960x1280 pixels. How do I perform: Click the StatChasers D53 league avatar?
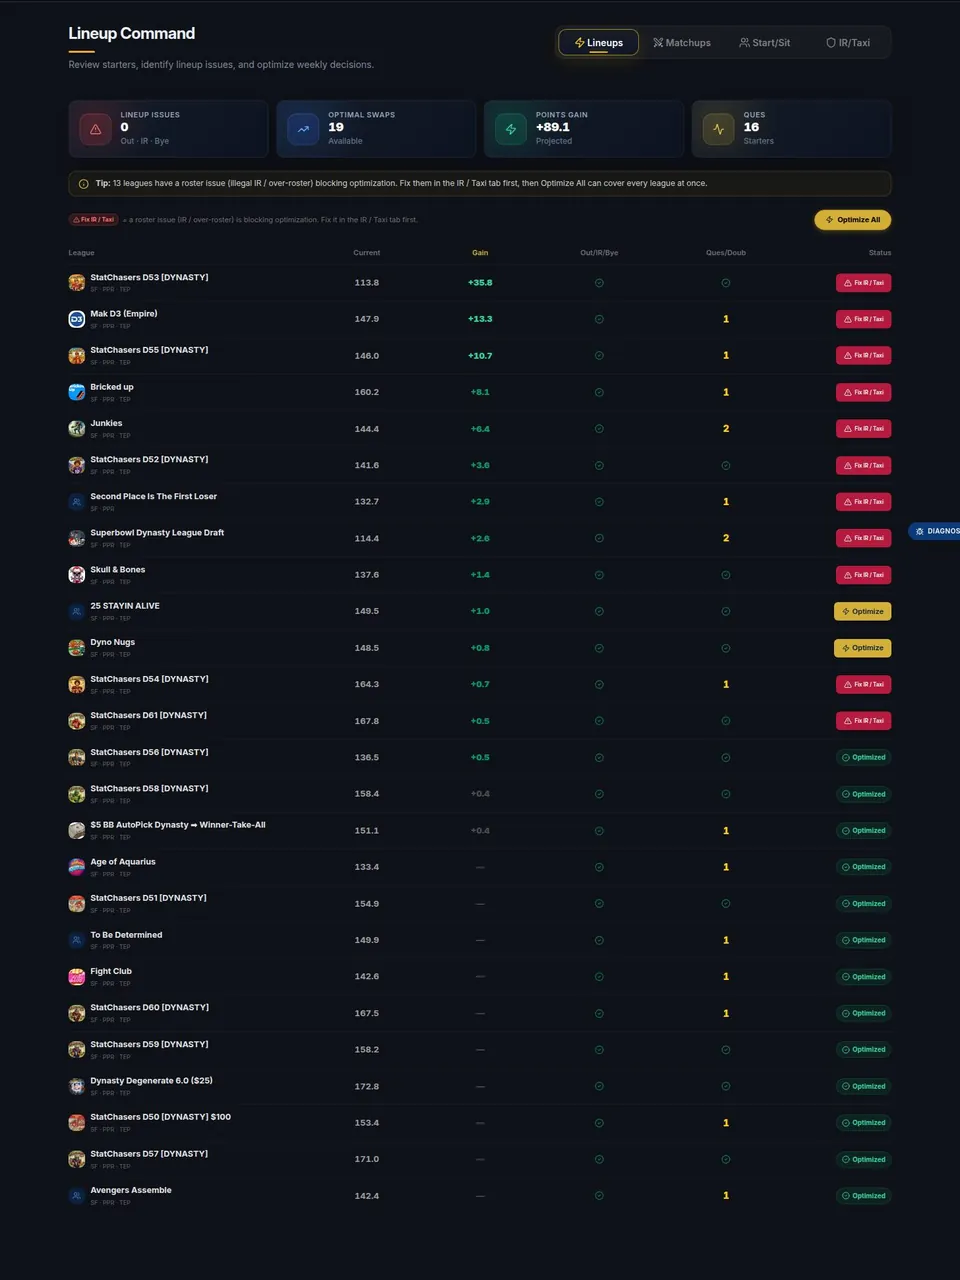point(76,283)
